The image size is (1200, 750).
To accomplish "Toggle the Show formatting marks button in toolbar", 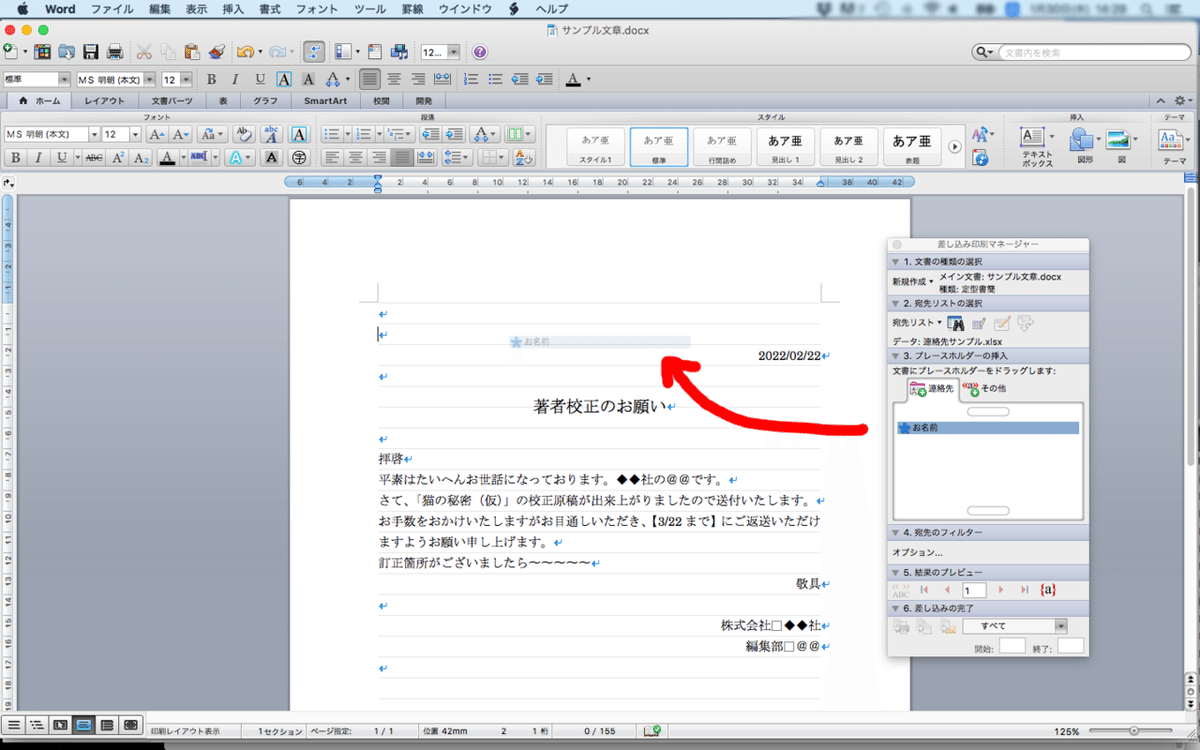I will pyautogui.click(x=314, y=52).
